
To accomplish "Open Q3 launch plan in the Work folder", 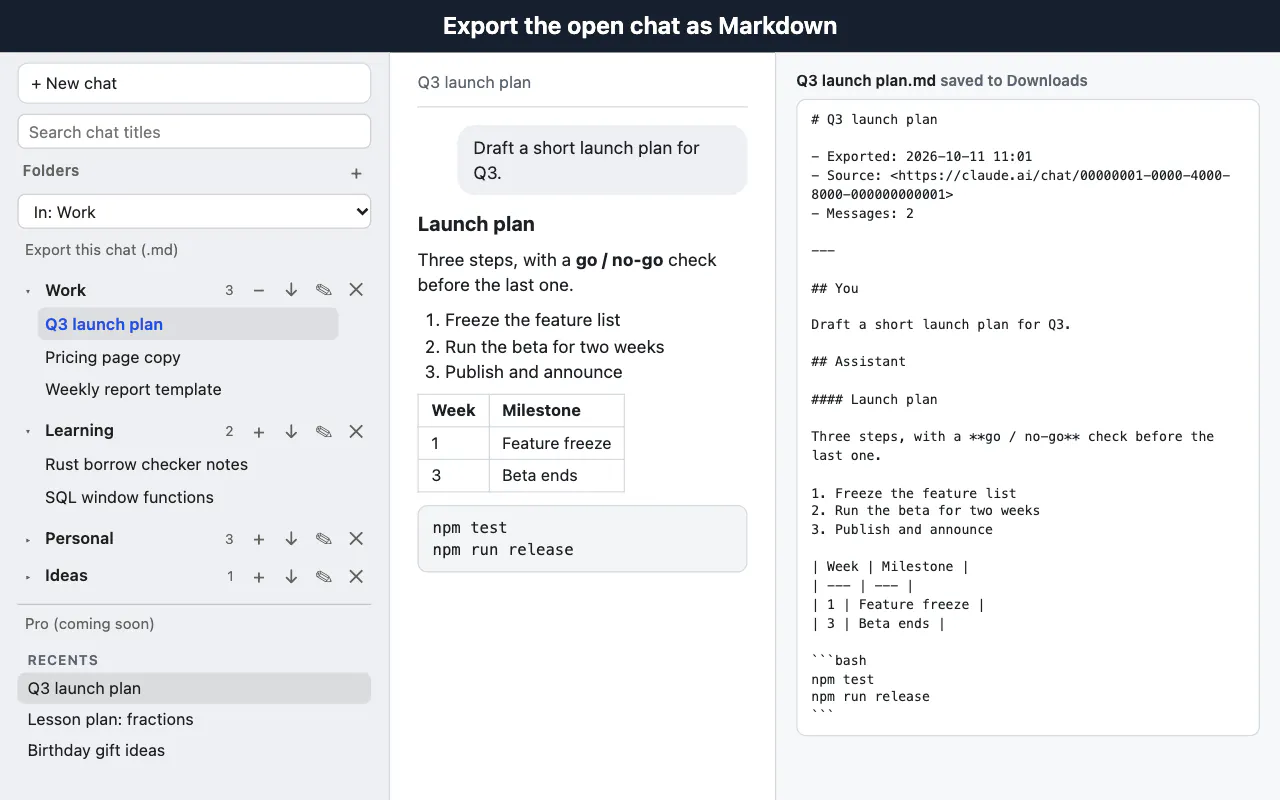I will click(x=188, y=324).
